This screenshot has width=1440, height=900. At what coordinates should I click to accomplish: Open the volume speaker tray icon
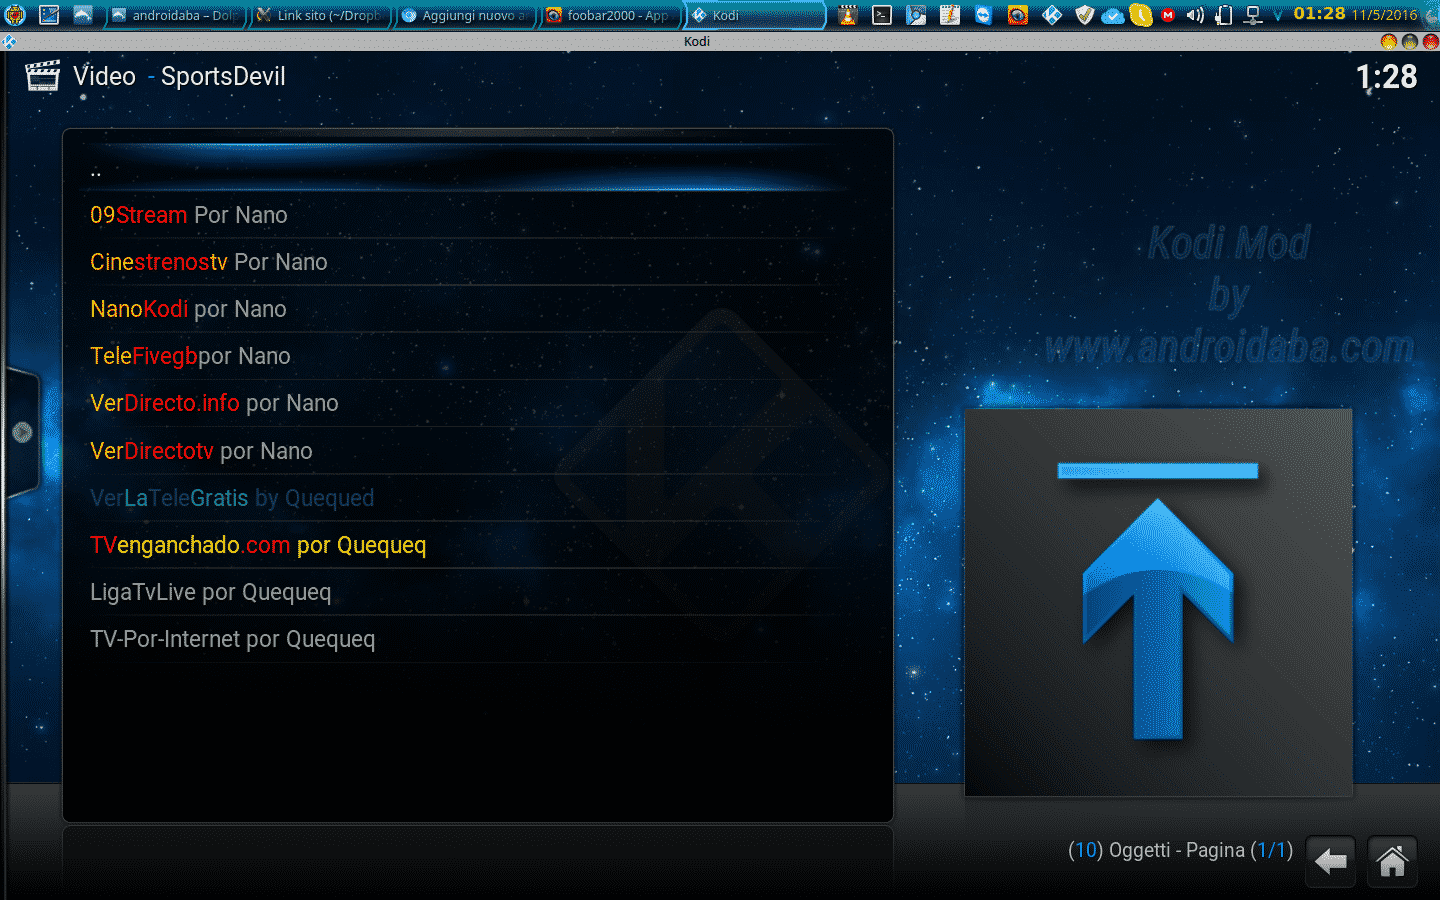pos(1195,15)
